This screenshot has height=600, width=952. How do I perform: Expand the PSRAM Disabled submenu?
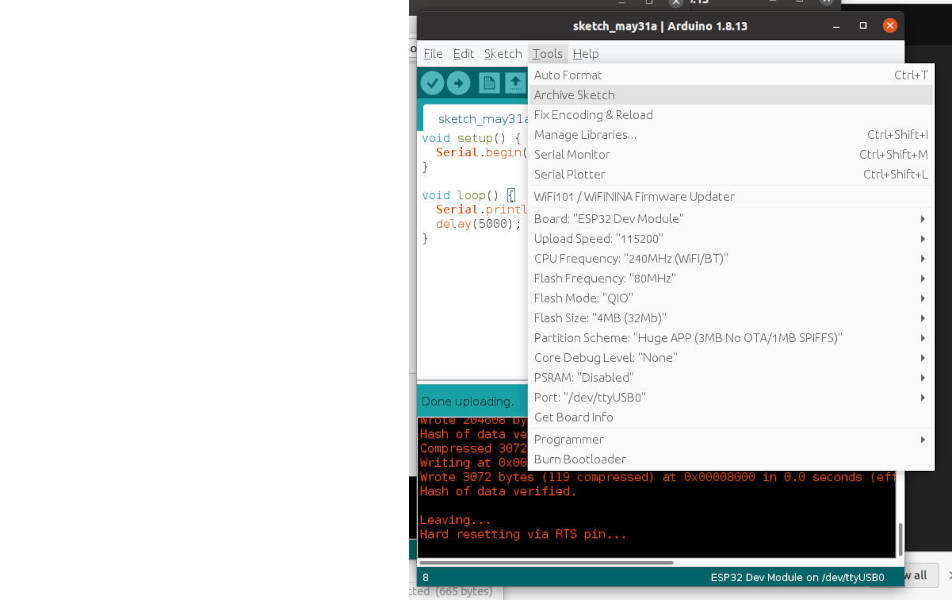(x=731, y=378)
